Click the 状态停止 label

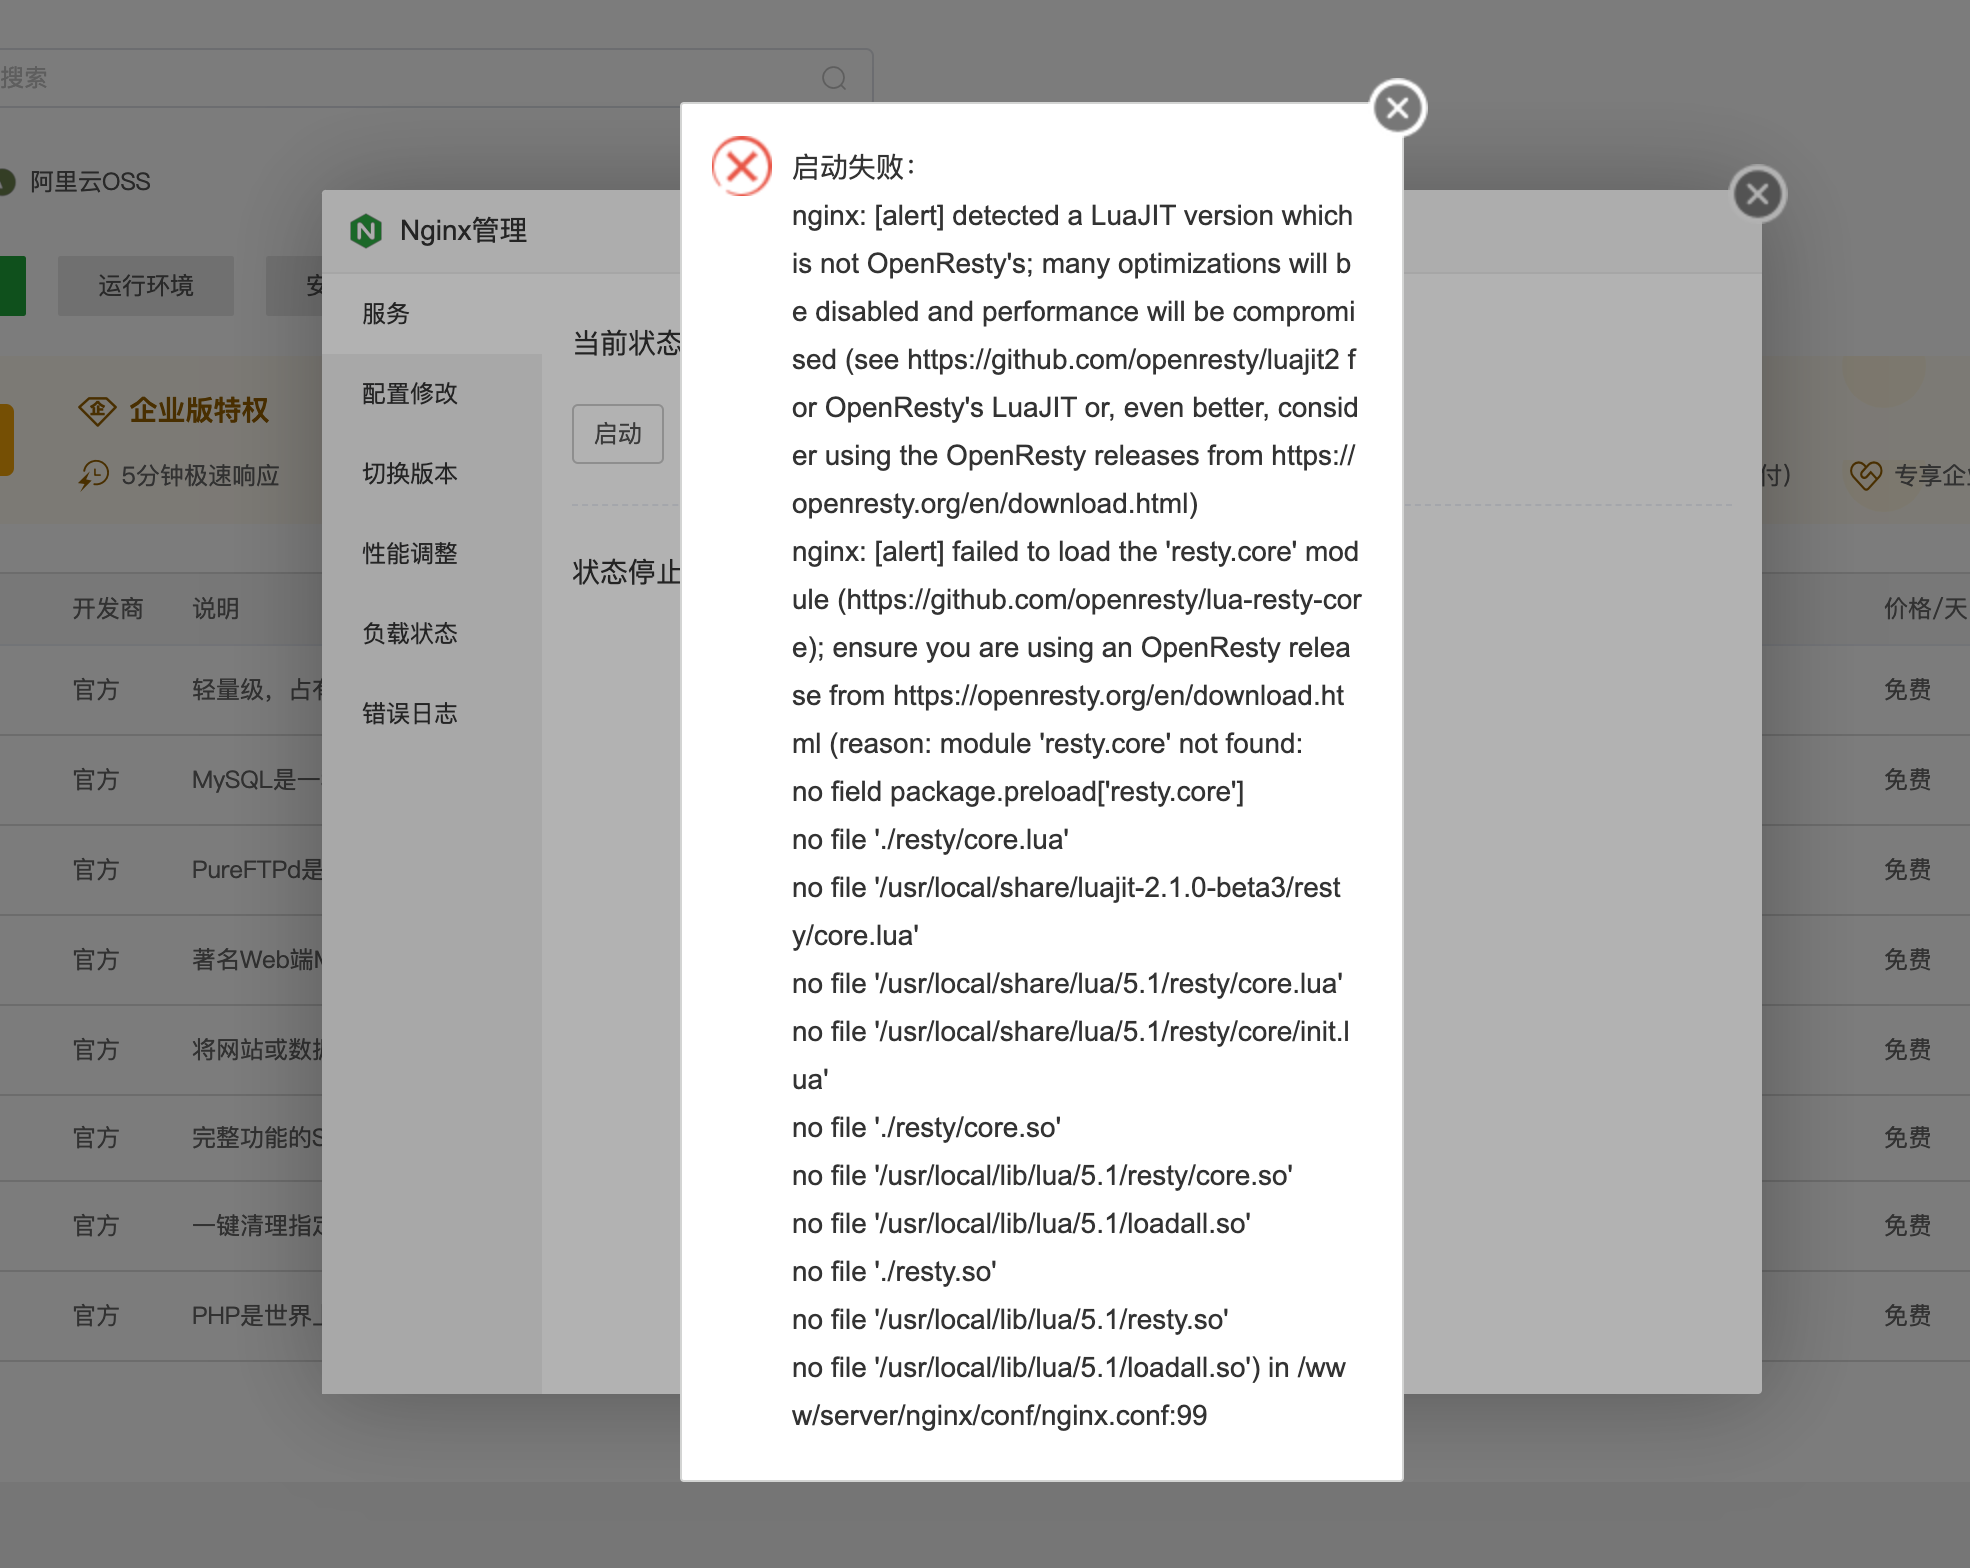[x=626, y=572]
